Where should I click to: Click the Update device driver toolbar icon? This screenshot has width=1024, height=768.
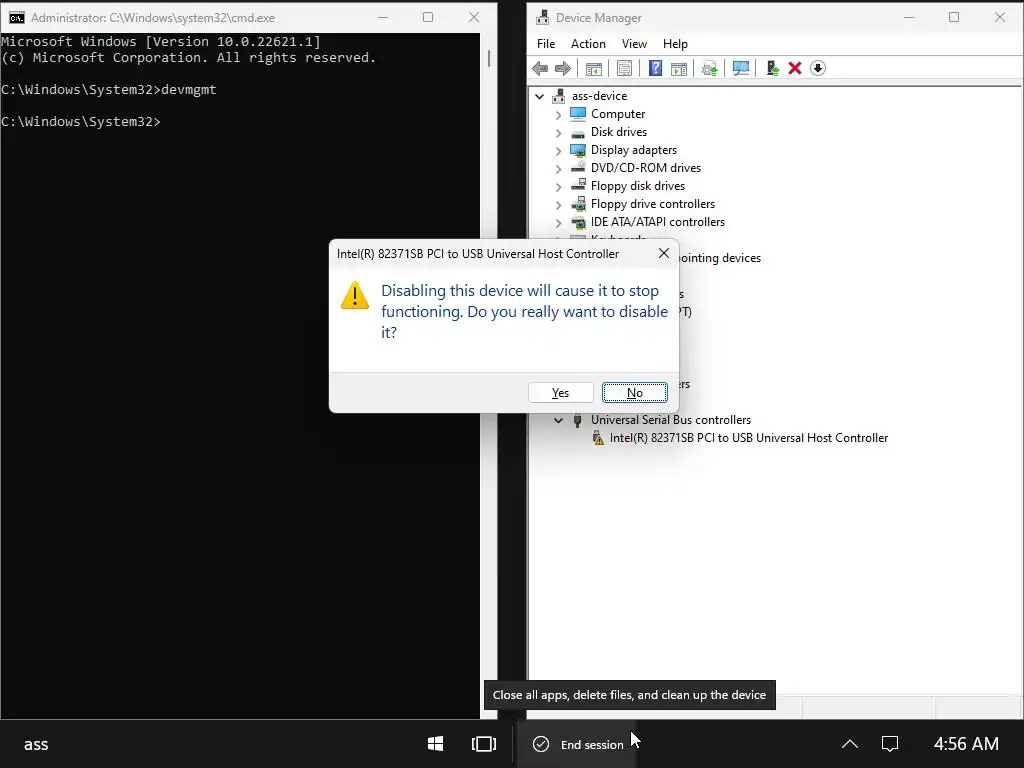tap(709, 68)
